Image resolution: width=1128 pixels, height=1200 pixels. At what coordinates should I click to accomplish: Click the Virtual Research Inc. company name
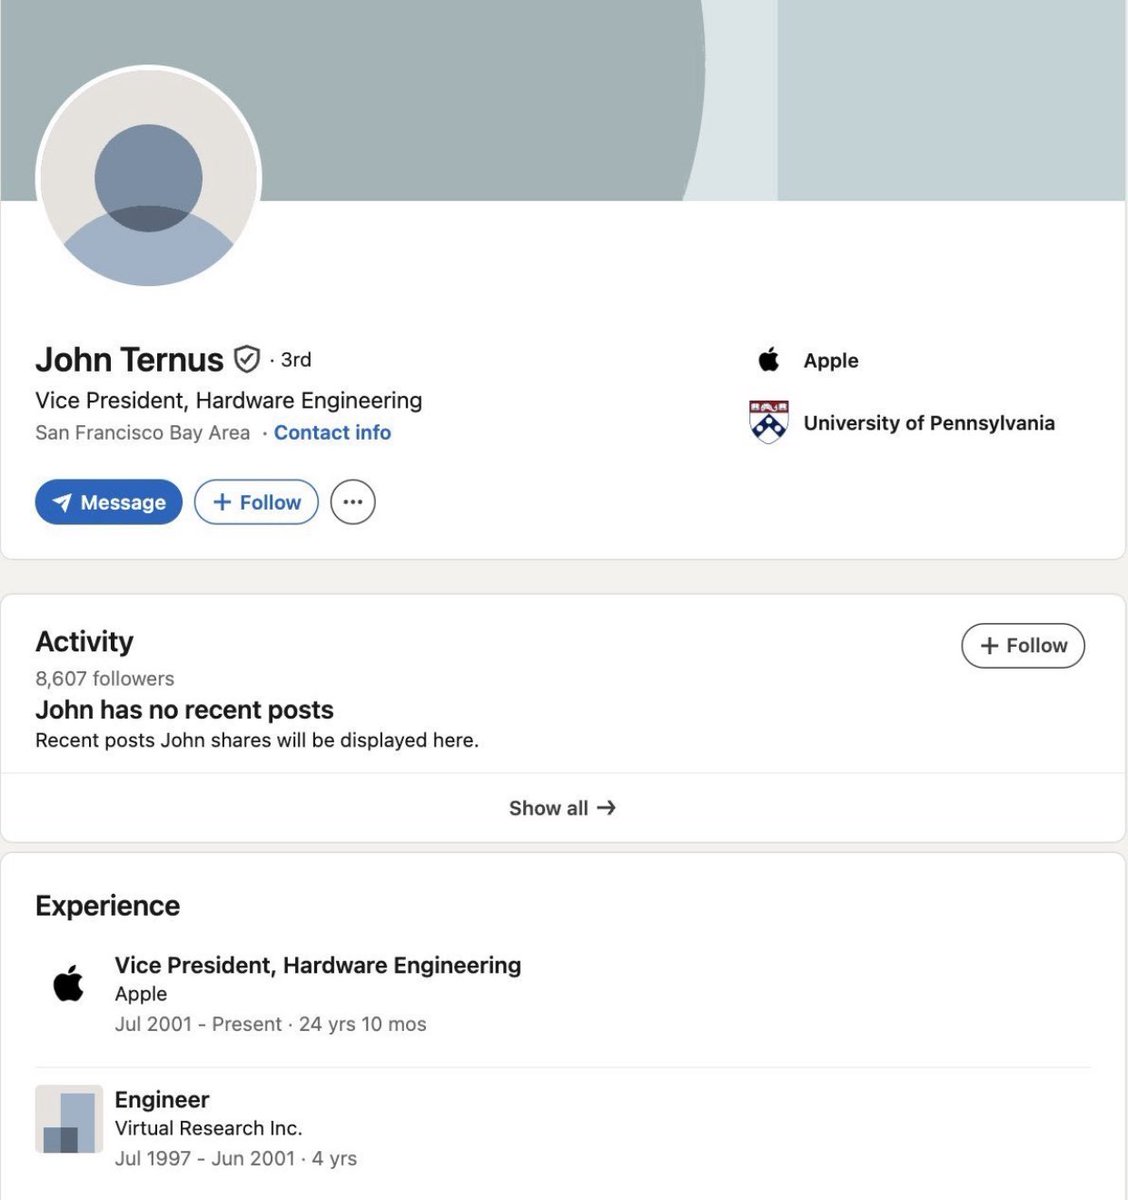click(x=208, y=1129)
